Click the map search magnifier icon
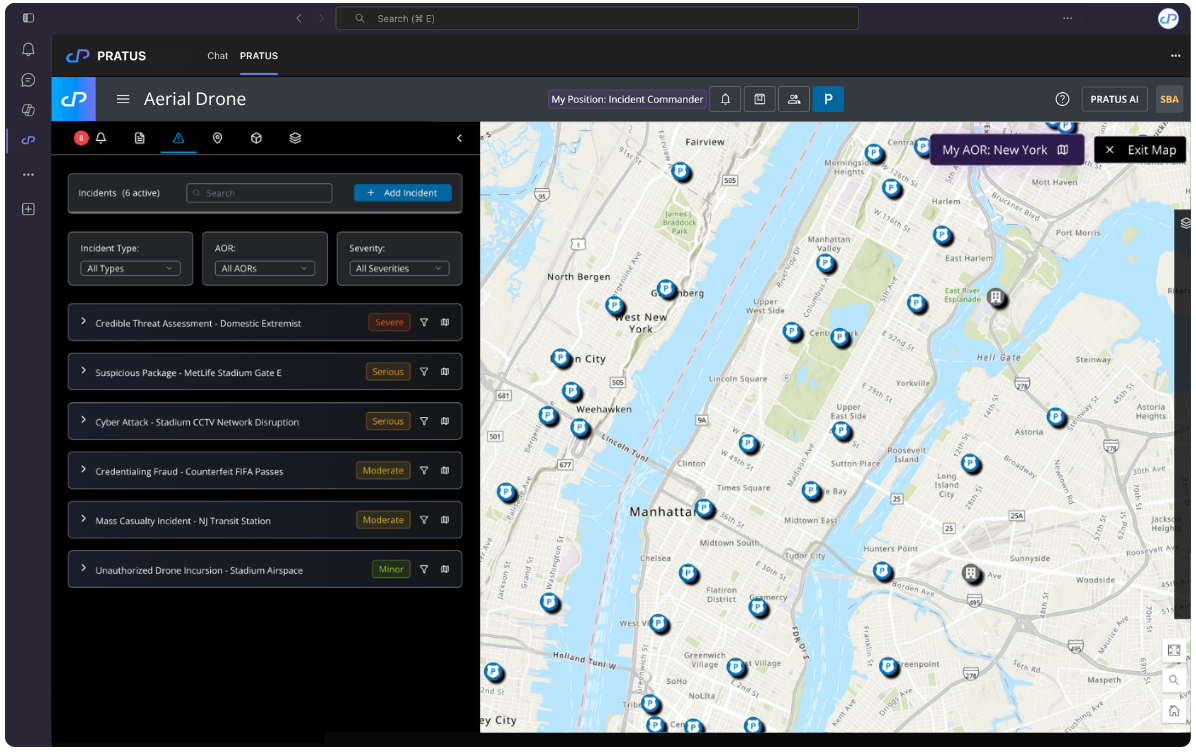 [1174, 680]
